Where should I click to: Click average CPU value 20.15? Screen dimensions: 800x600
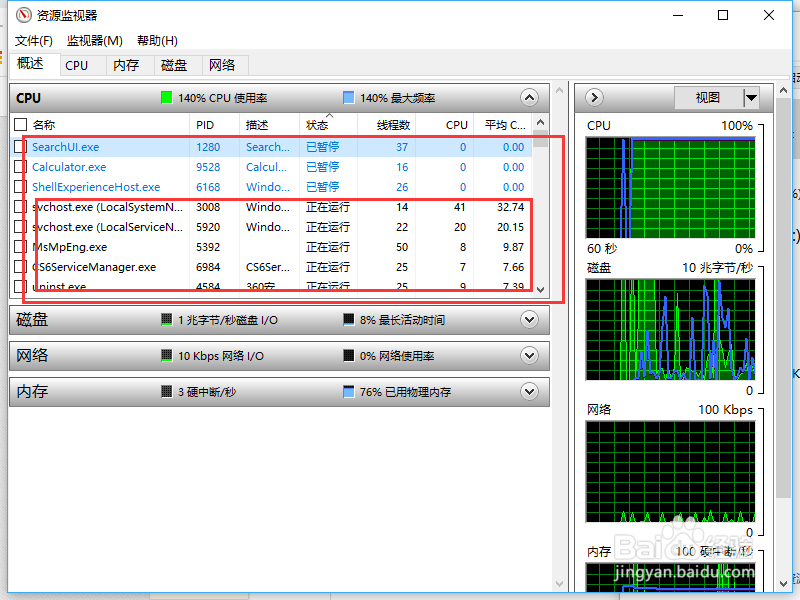pos(510,227)
